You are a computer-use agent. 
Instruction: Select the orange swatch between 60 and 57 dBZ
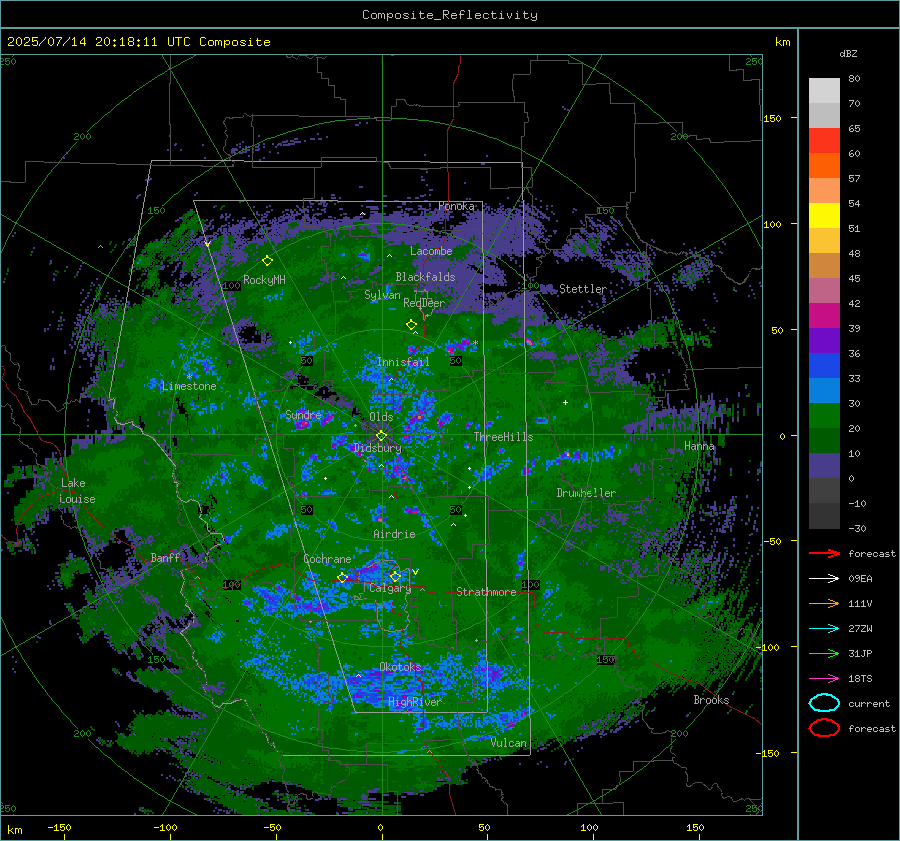click(824, 166)
